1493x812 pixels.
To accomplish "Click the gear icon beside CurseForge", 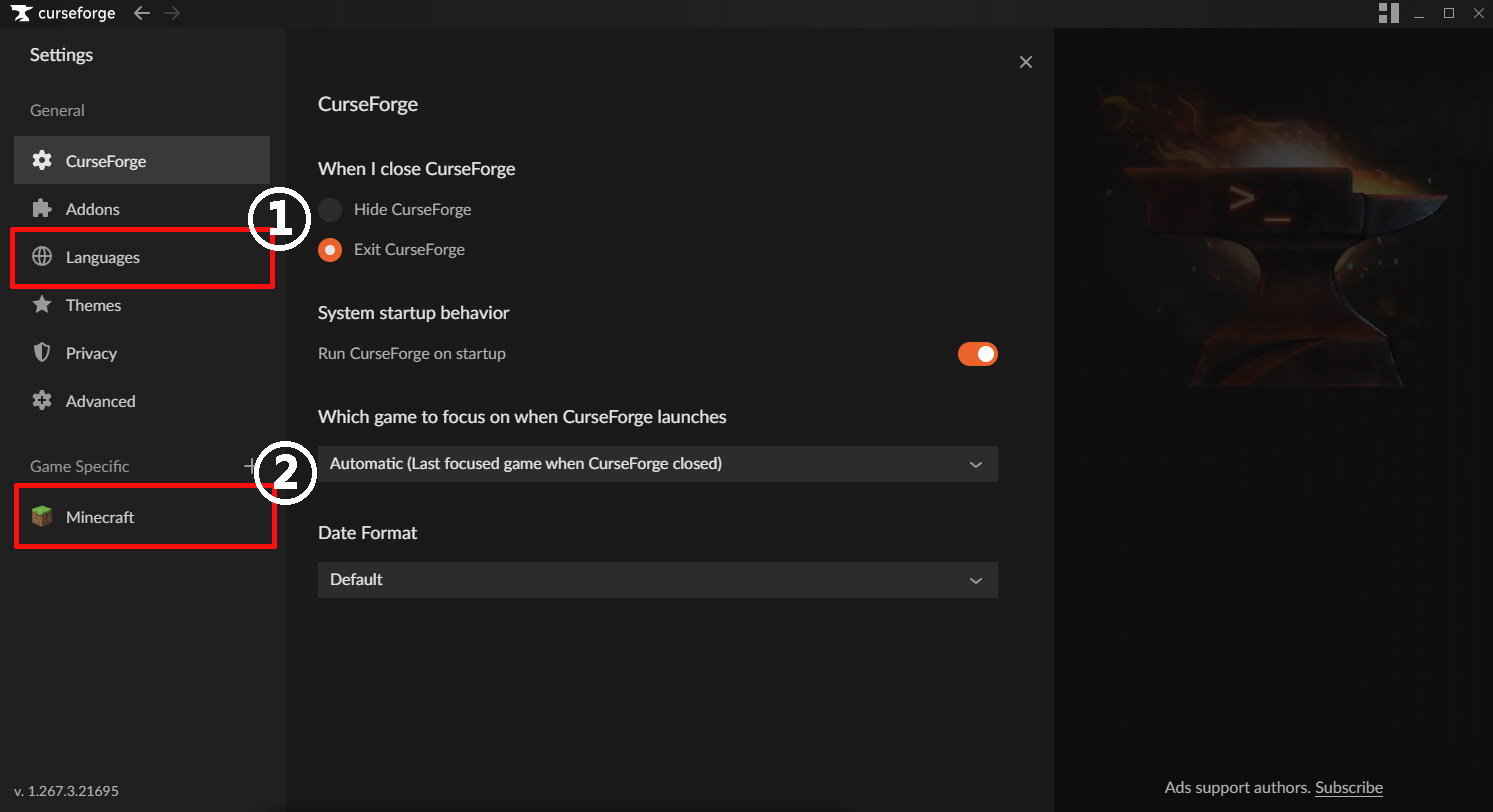I will 42,160.
